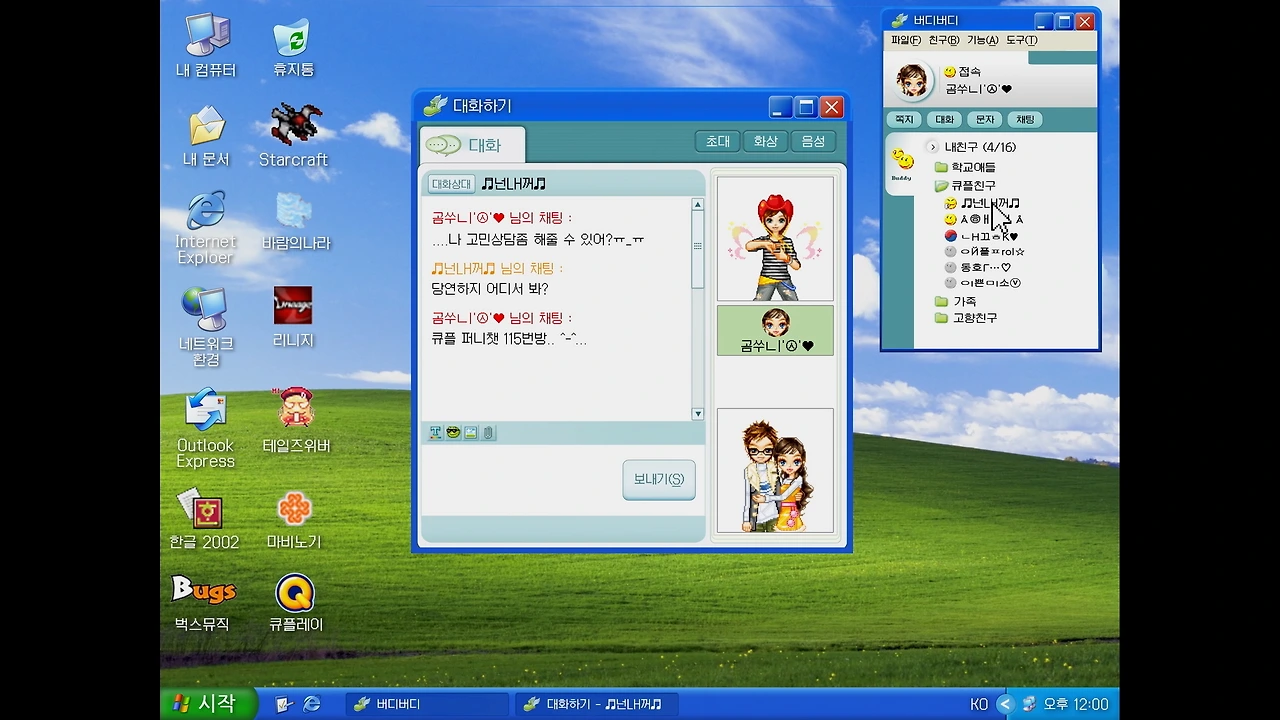Image resolution: width=1280 pixels, height=720 pixels.
Task: Click the 초대 invite button
Action: pos(718,142)
